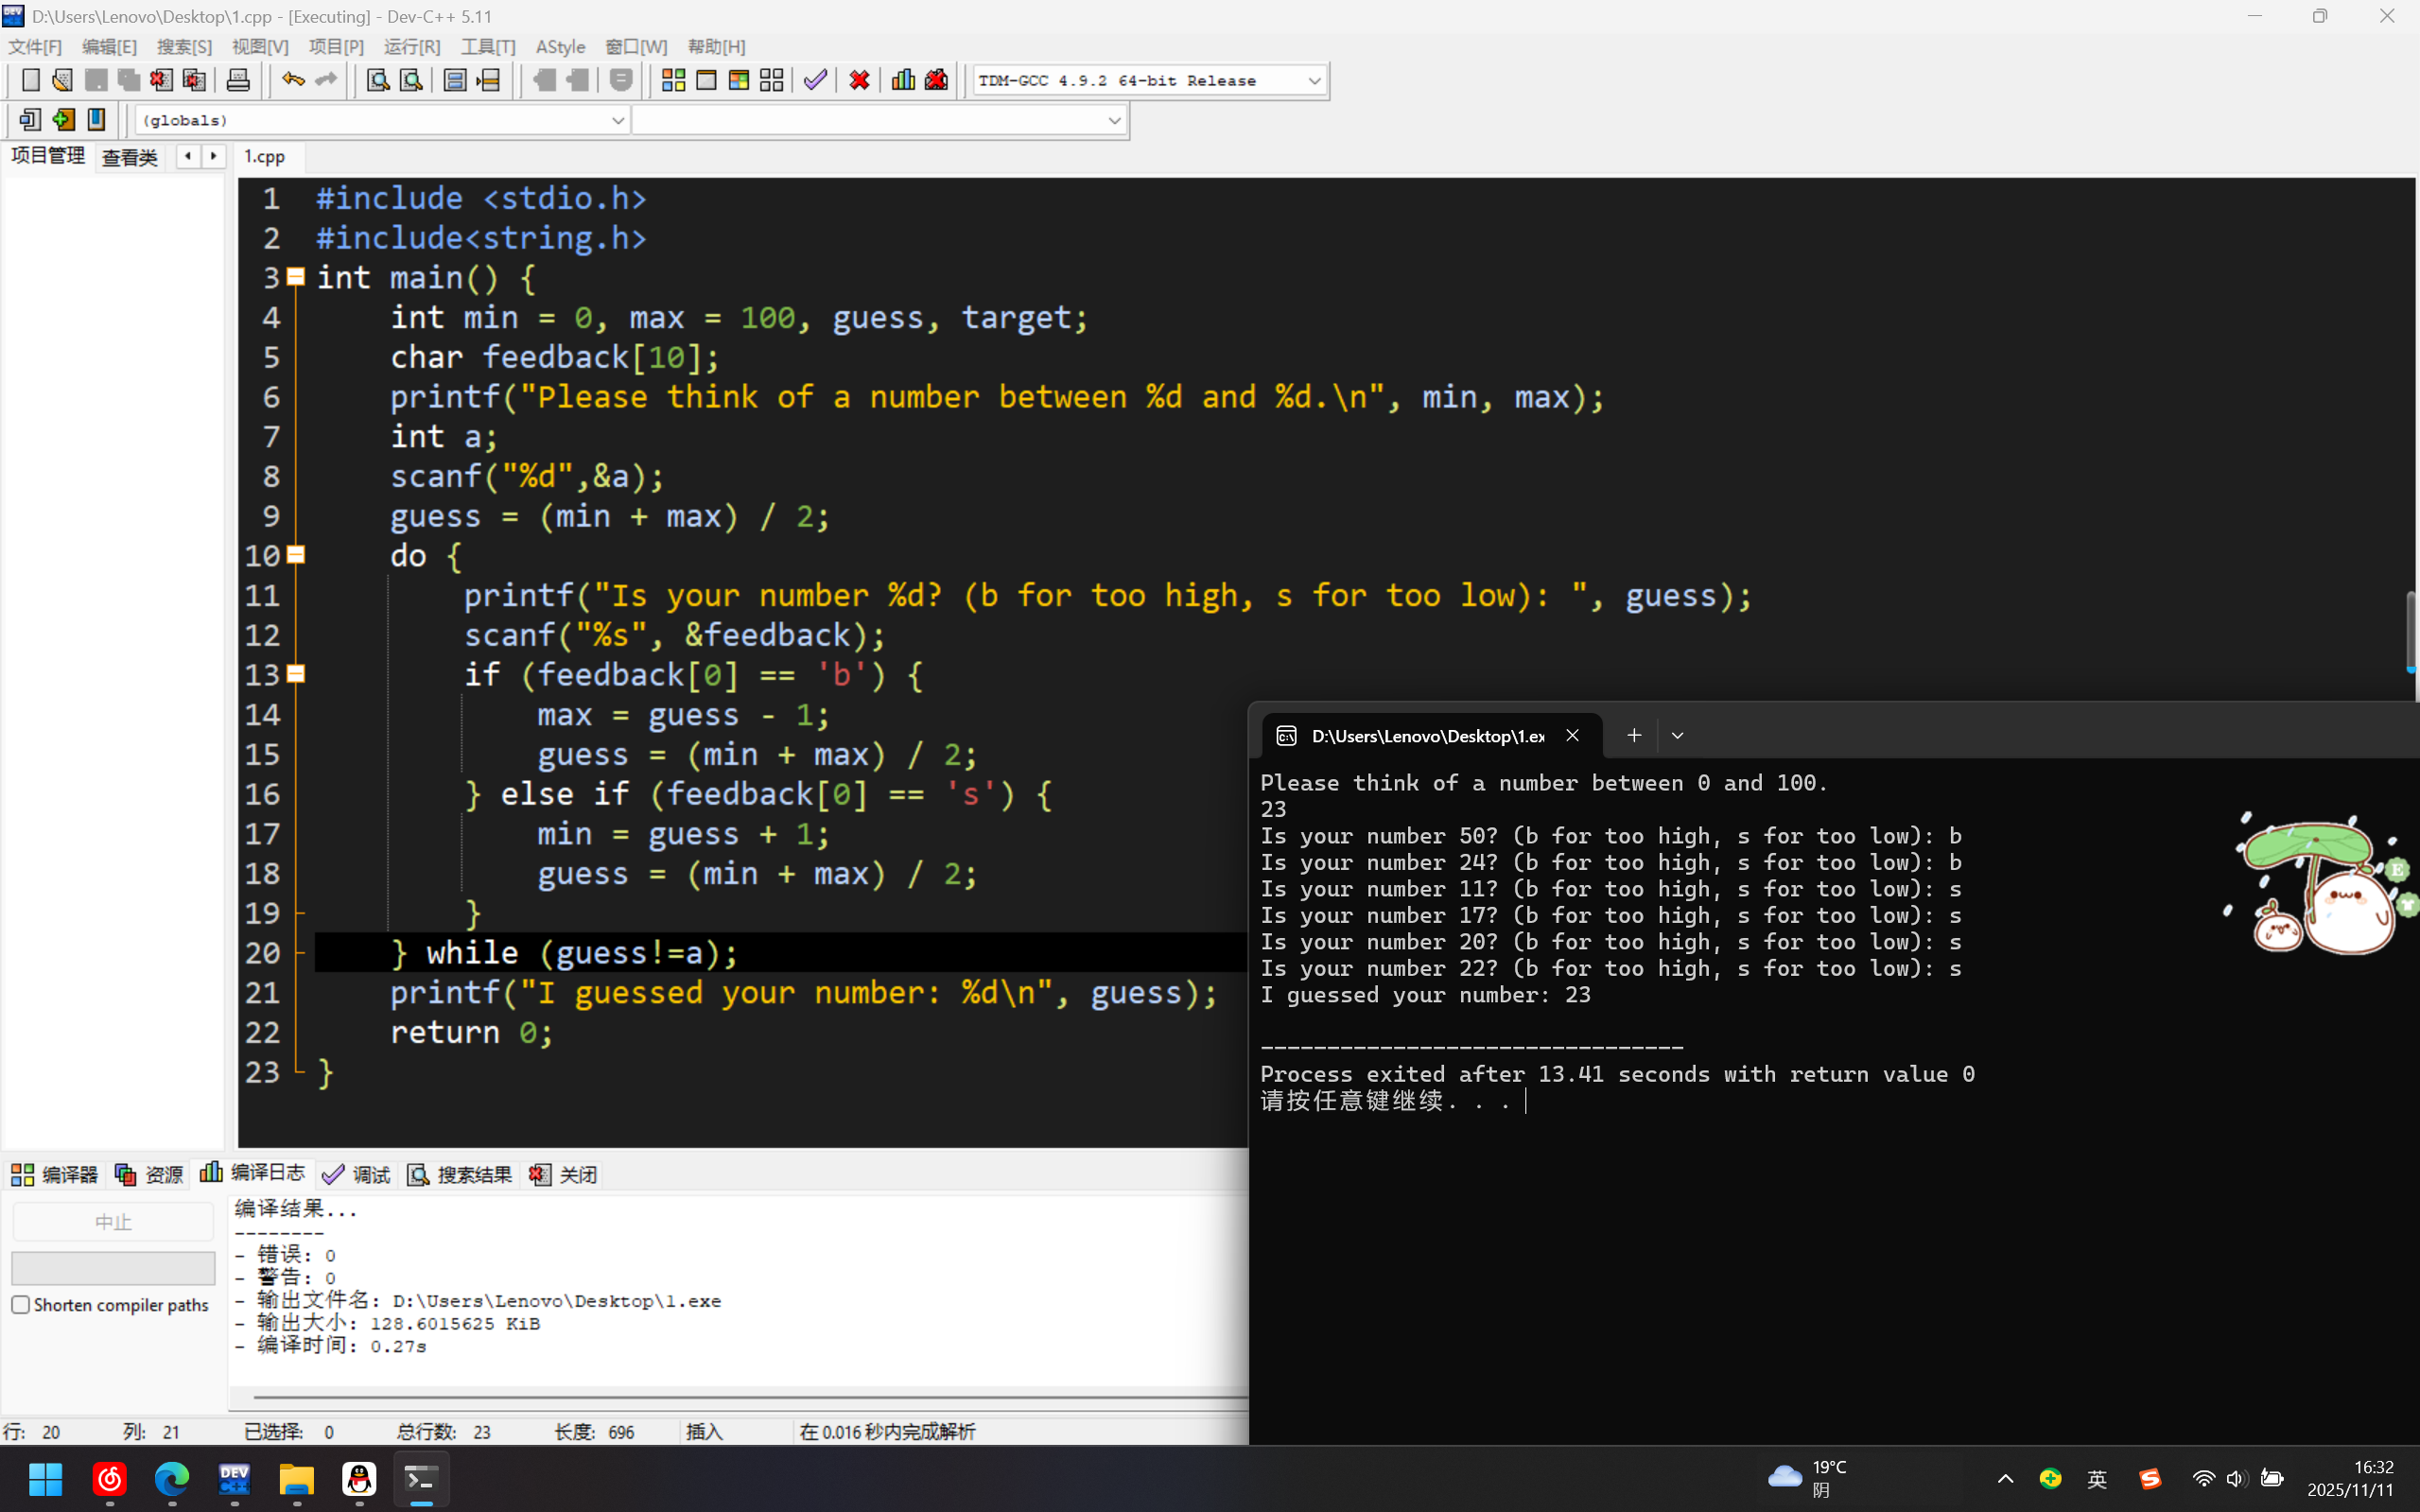The image size is (2420, 1512).
Task: Open the TDM-GCC compiler selection dropdown
Action: pyautogui.click(x=1314, y=81)
